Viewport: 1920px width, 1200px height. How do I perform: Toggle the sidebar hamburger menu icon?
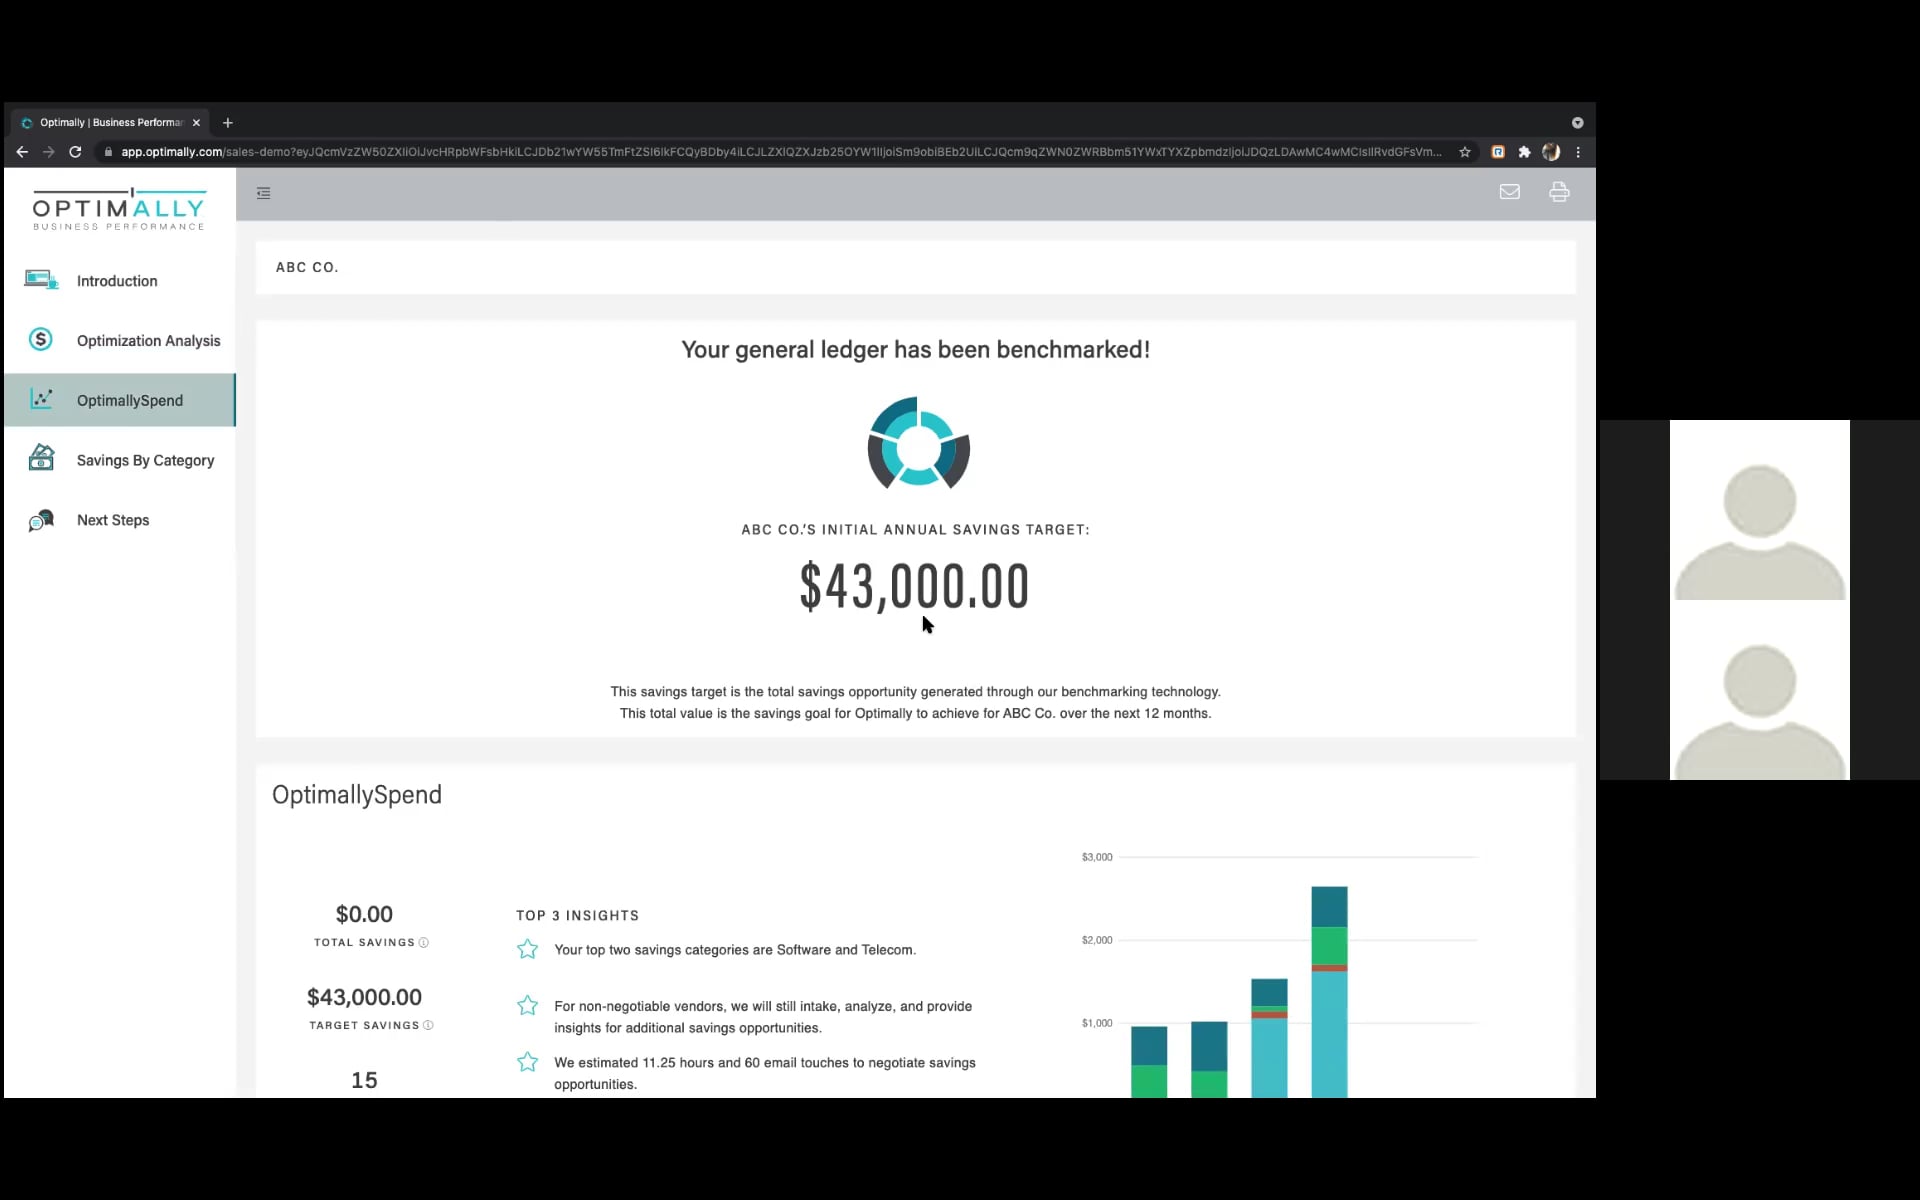[263, 193]
